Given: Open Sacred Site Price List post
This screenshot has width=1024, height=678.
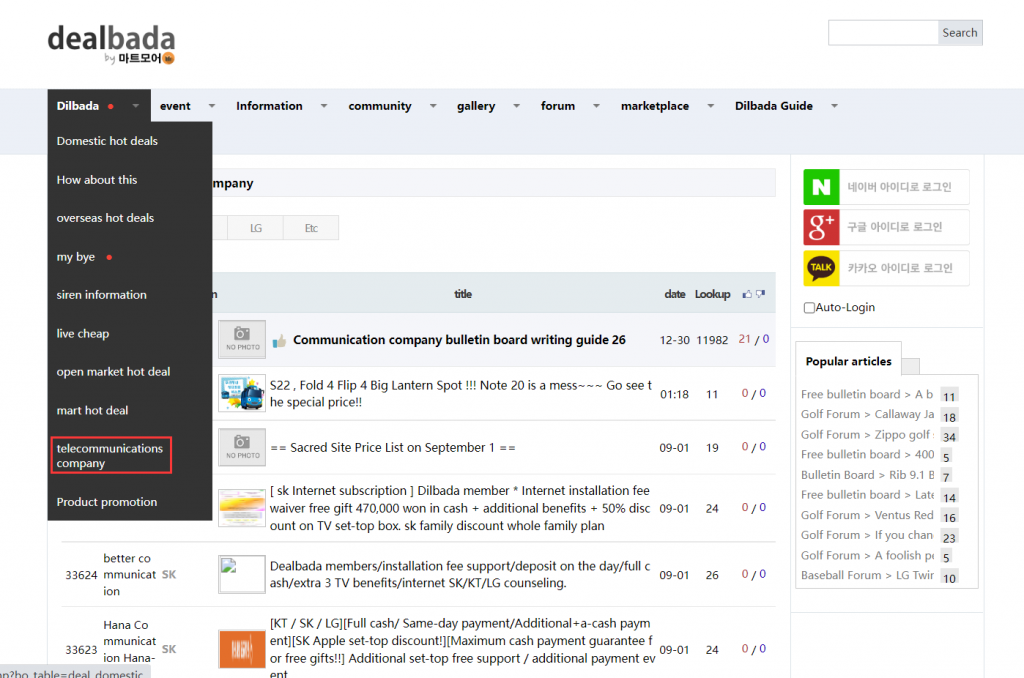Looking at the screenshot, I should click(392, 447).
